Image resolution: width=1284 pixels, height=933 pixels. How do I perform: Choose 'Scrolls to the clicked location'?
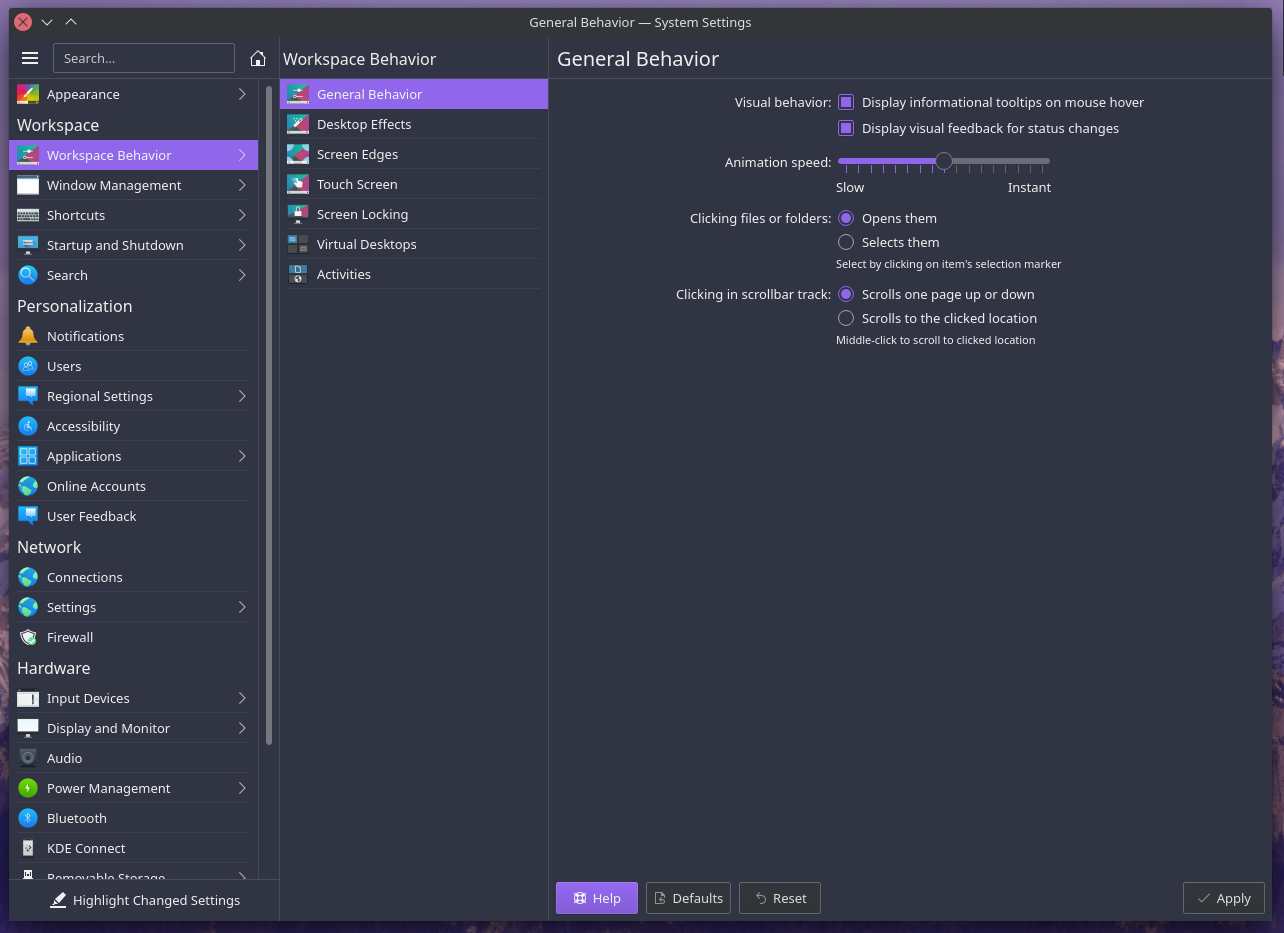[846, 318]
